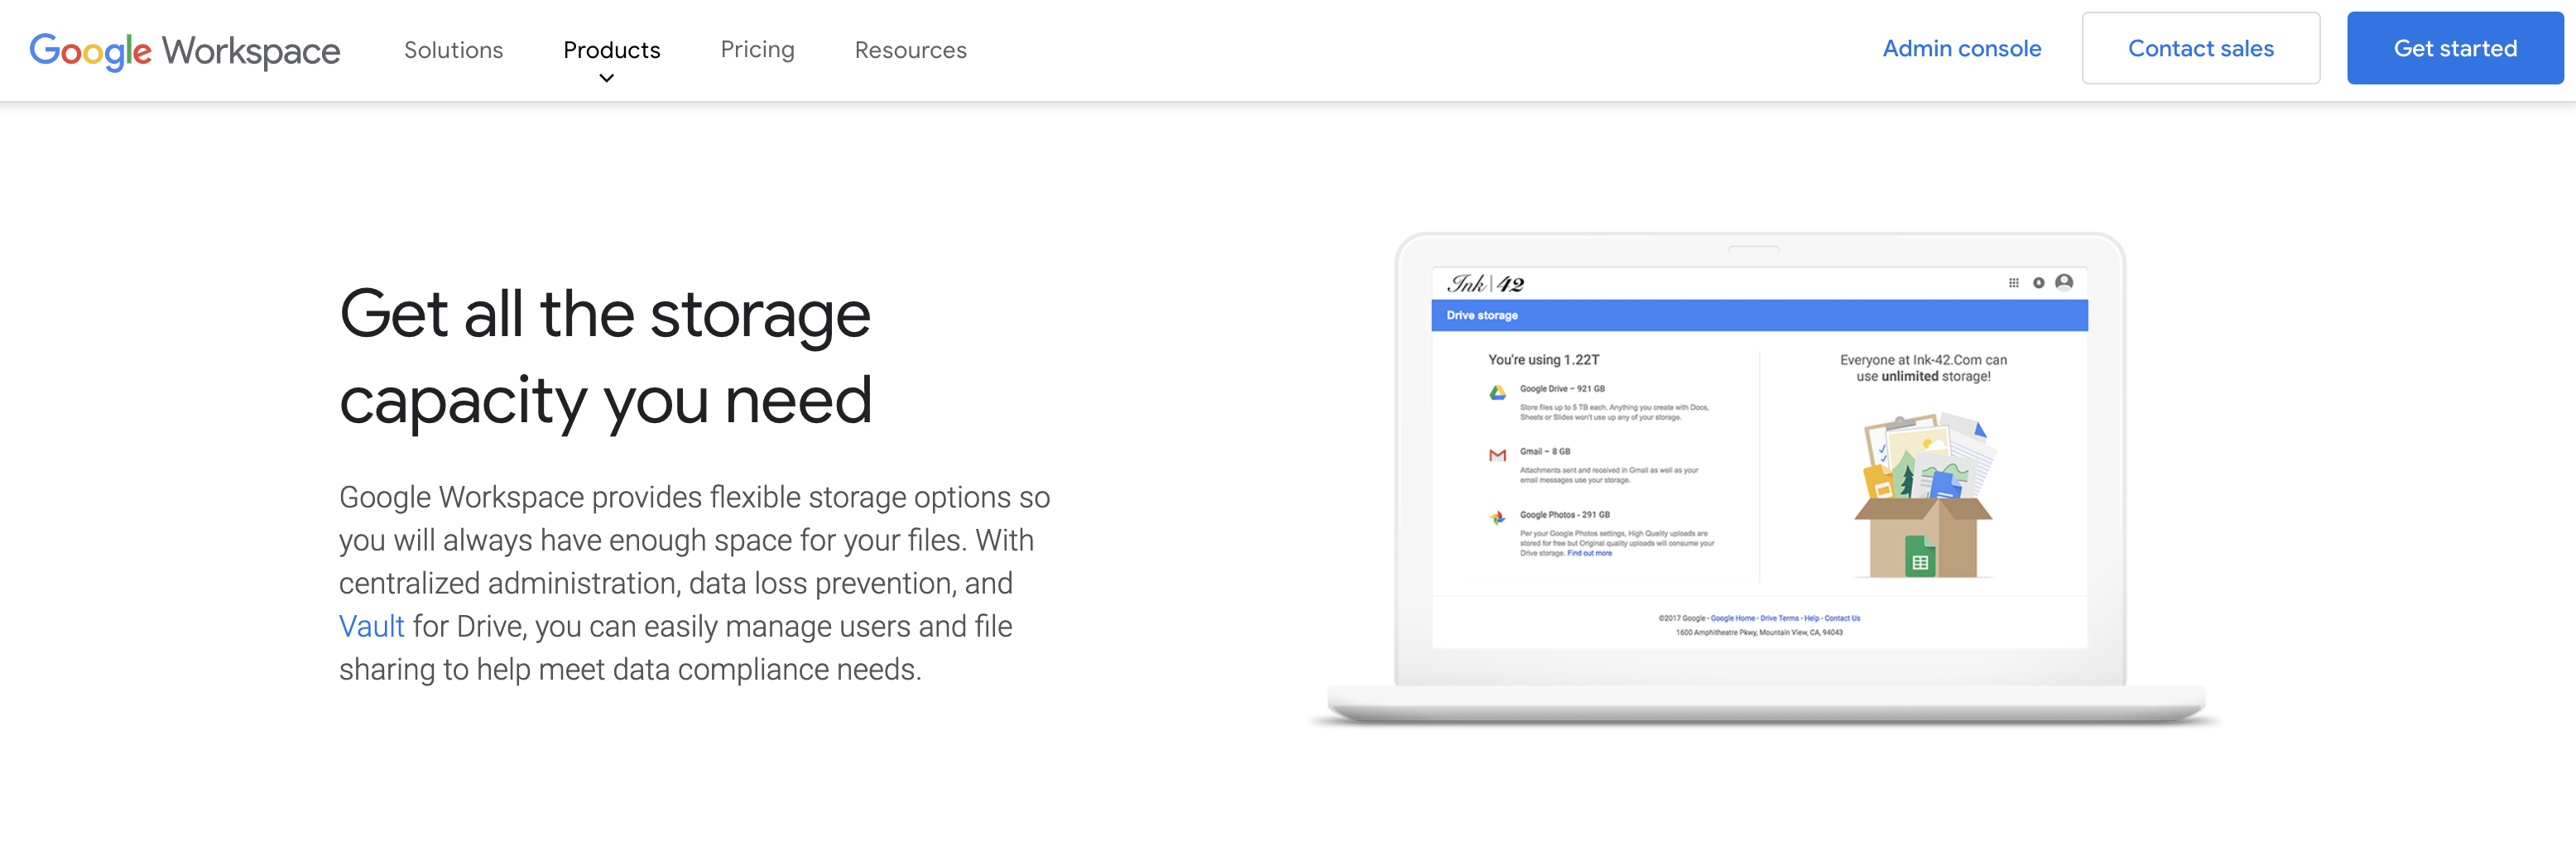Viewport: 2576px width, 856px height.
Task: Click the apps grid icon in laptop mockup
Action: pos(2013,283)
